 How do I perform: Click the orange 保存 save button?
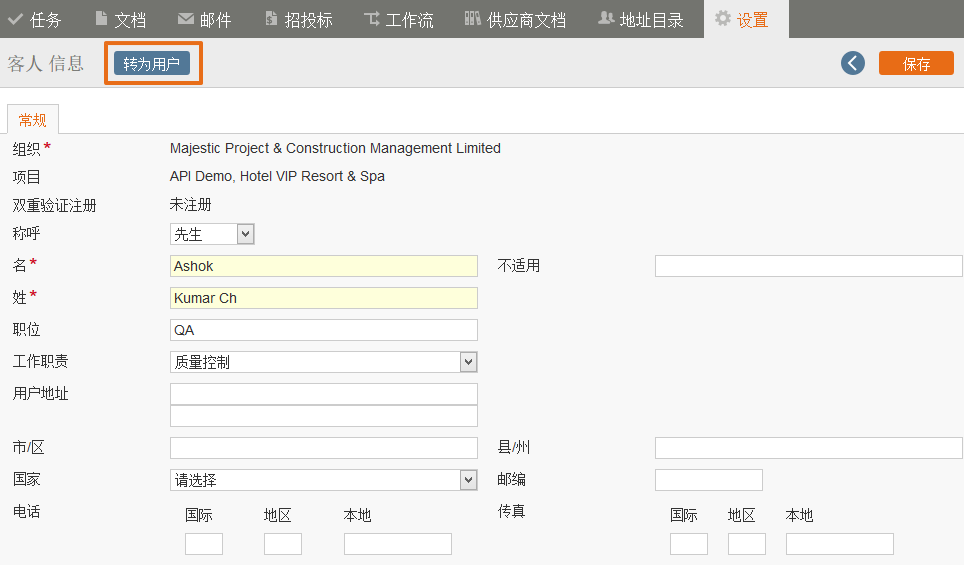coord(916,63)
